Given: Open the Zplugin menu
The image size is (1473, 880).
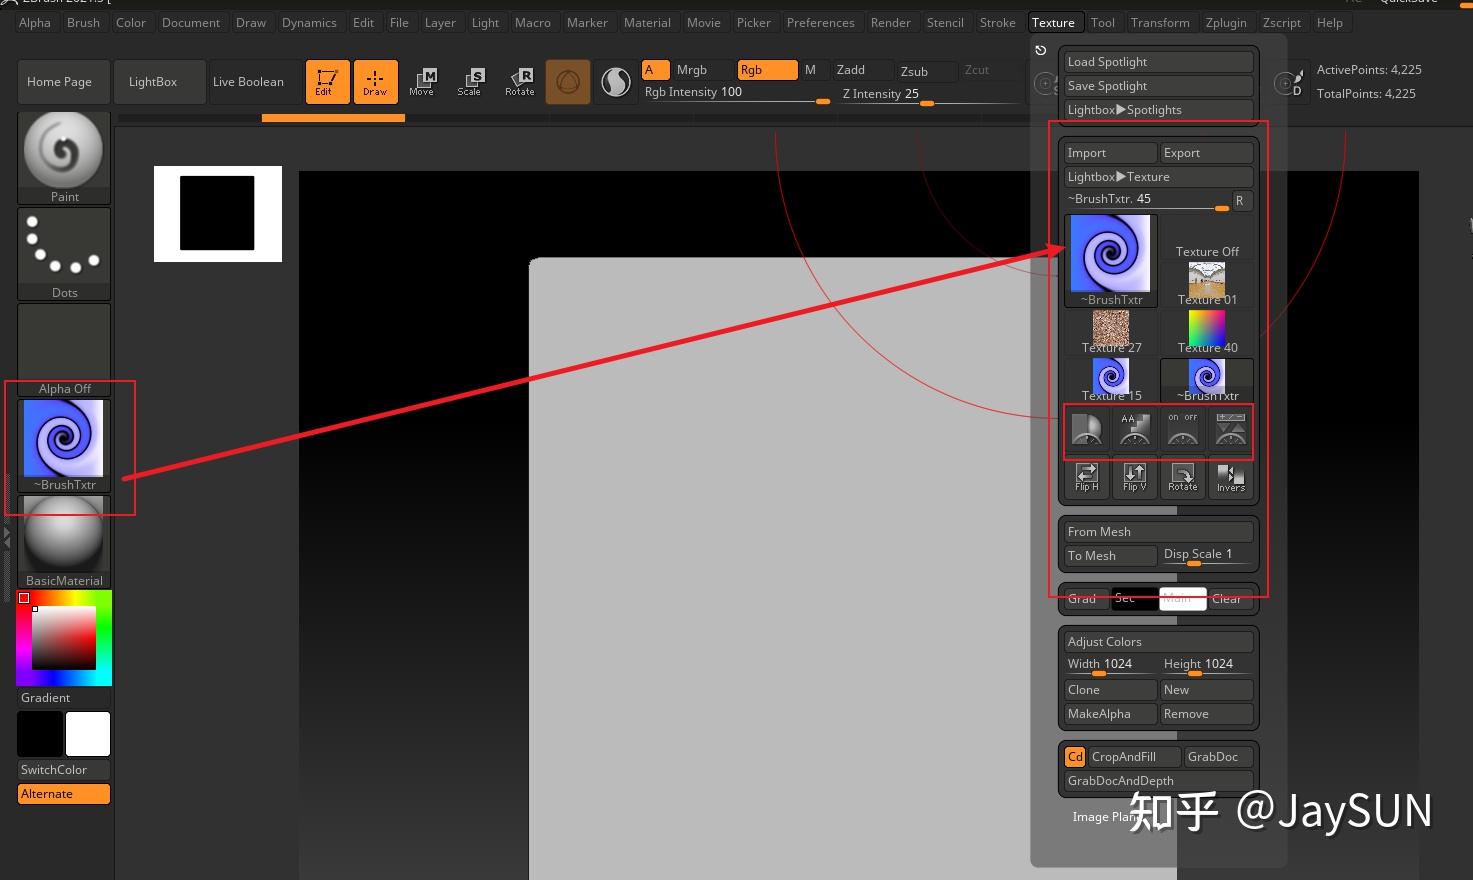Looking at the screenshot, I should click(1226, 22).
